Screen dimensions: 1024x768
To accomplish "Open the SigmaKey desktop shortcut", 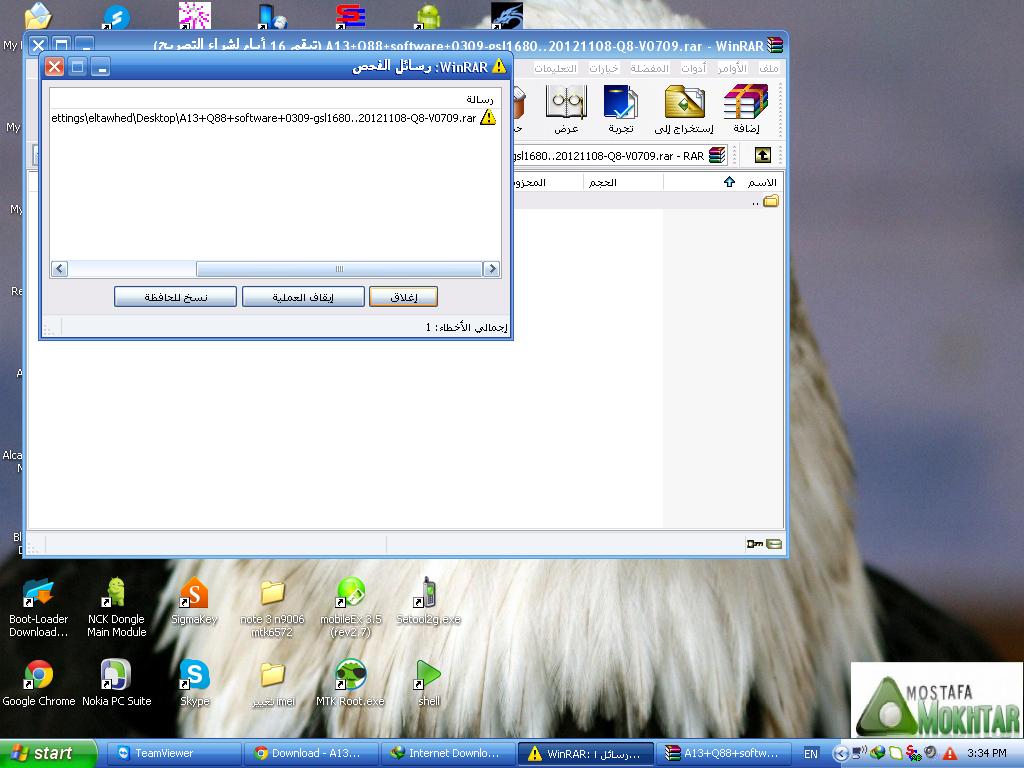I will coord(194,602).
